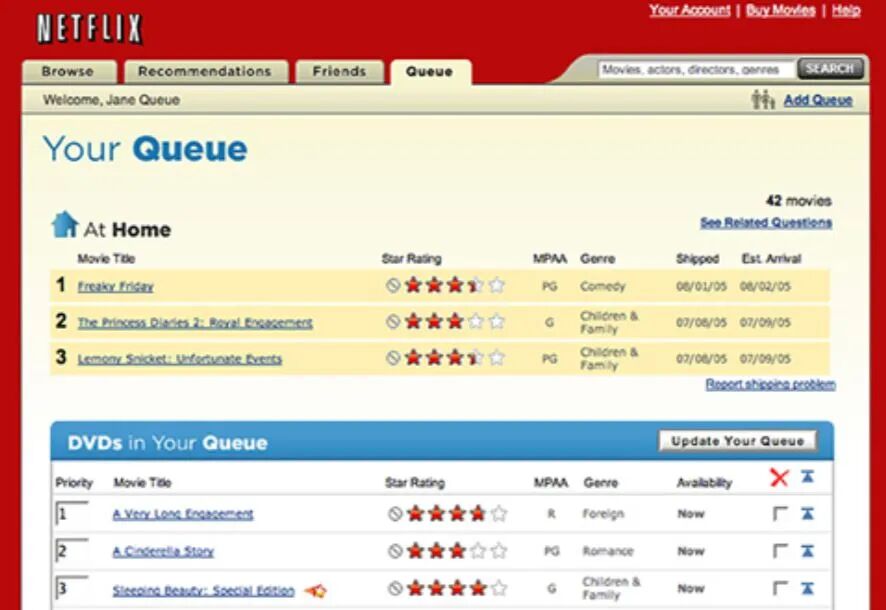Viewport: 886px width, 610px height.
Task: Click shipped date 08/01/05 for Freaky Friday
Action: pyautogui.click(x=701, y=286)
